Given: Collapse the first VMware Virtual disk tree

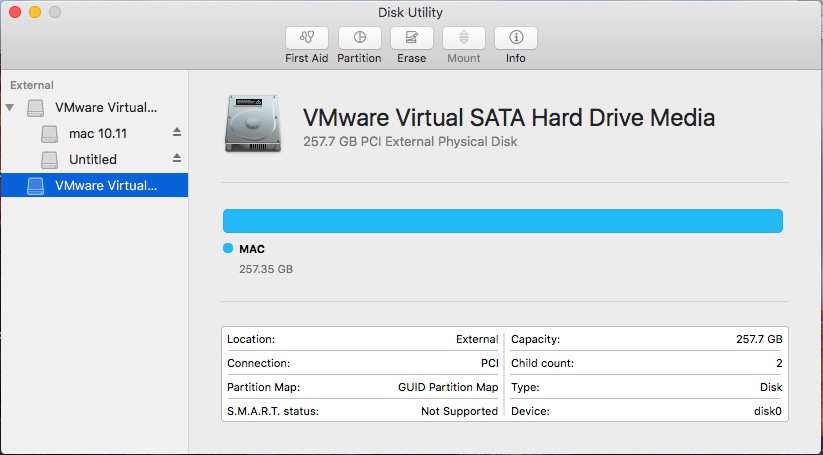Looking at the screenshot, I should 9,108.
